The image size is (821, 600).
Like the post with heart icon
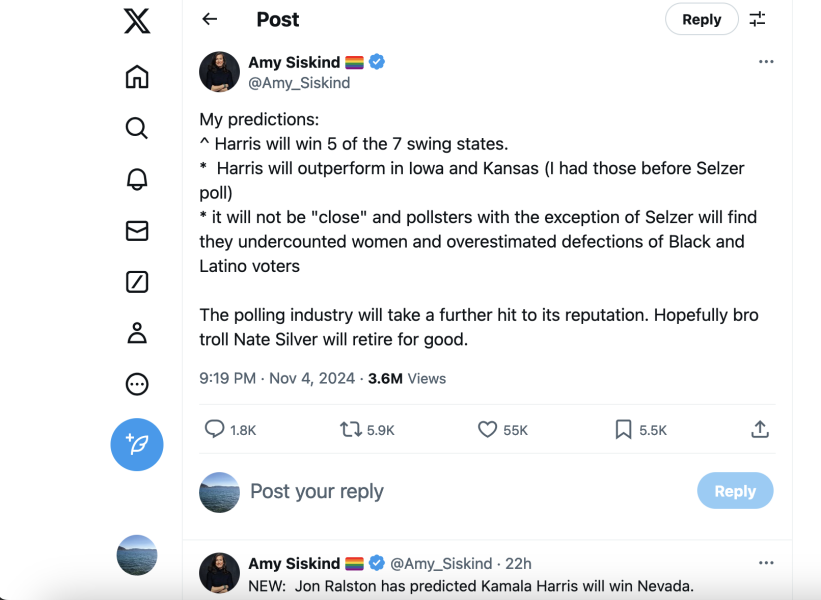click(487, 429)
